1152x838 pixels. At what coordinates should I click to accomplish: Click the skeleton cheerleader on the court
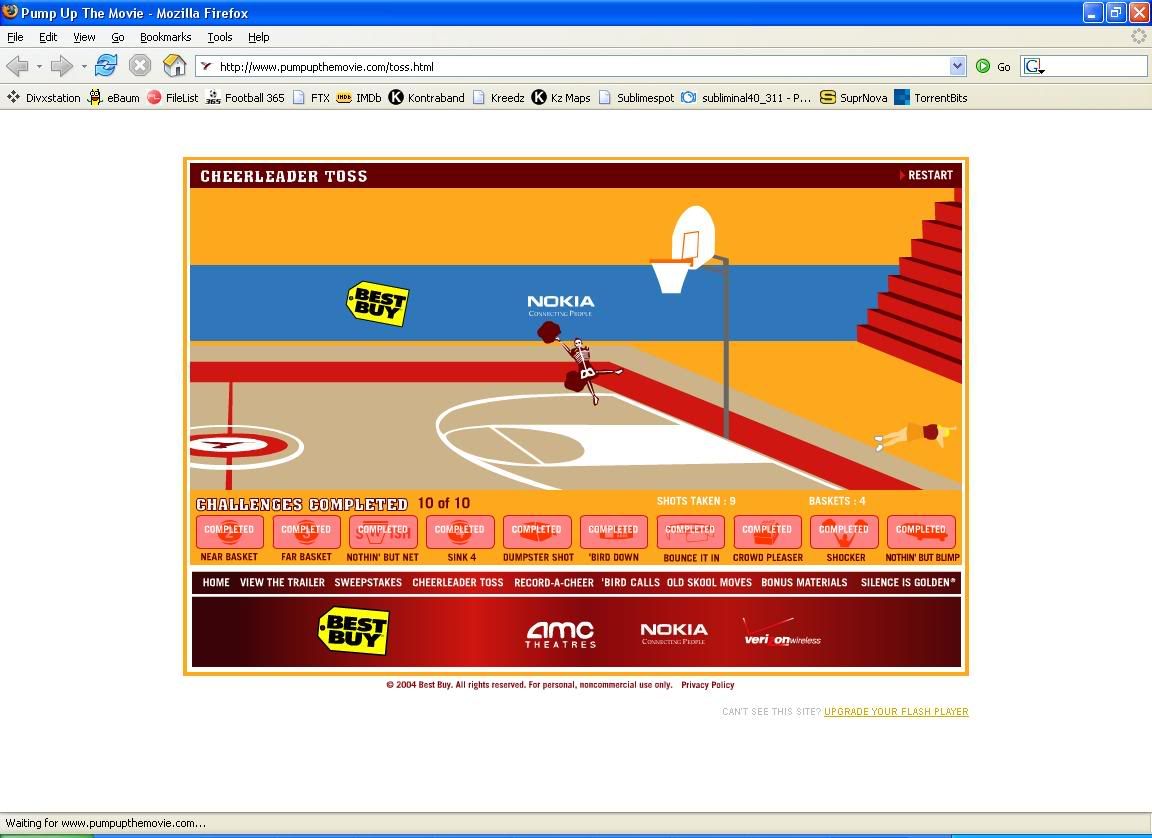pos(581,364)
